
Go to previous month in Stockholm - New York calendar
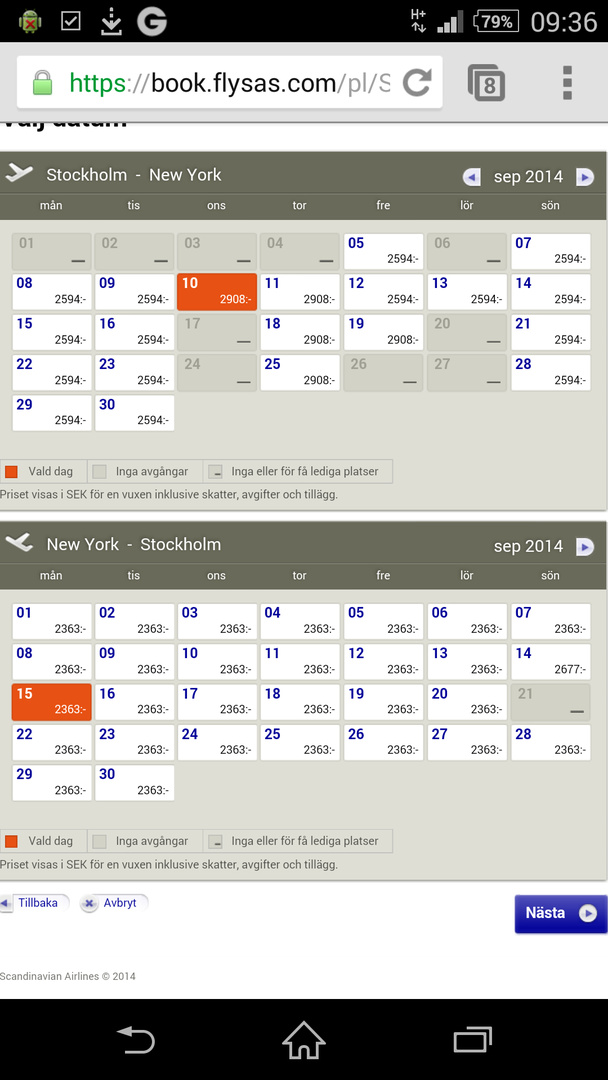click(x=472, y=177)
